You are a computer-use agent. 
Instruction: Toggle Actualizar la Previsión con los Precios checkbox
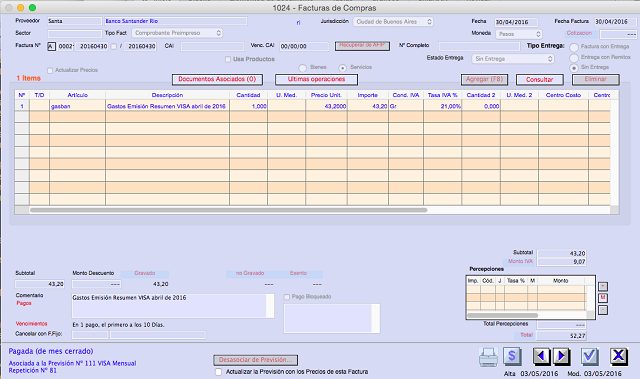pos(218,372)
